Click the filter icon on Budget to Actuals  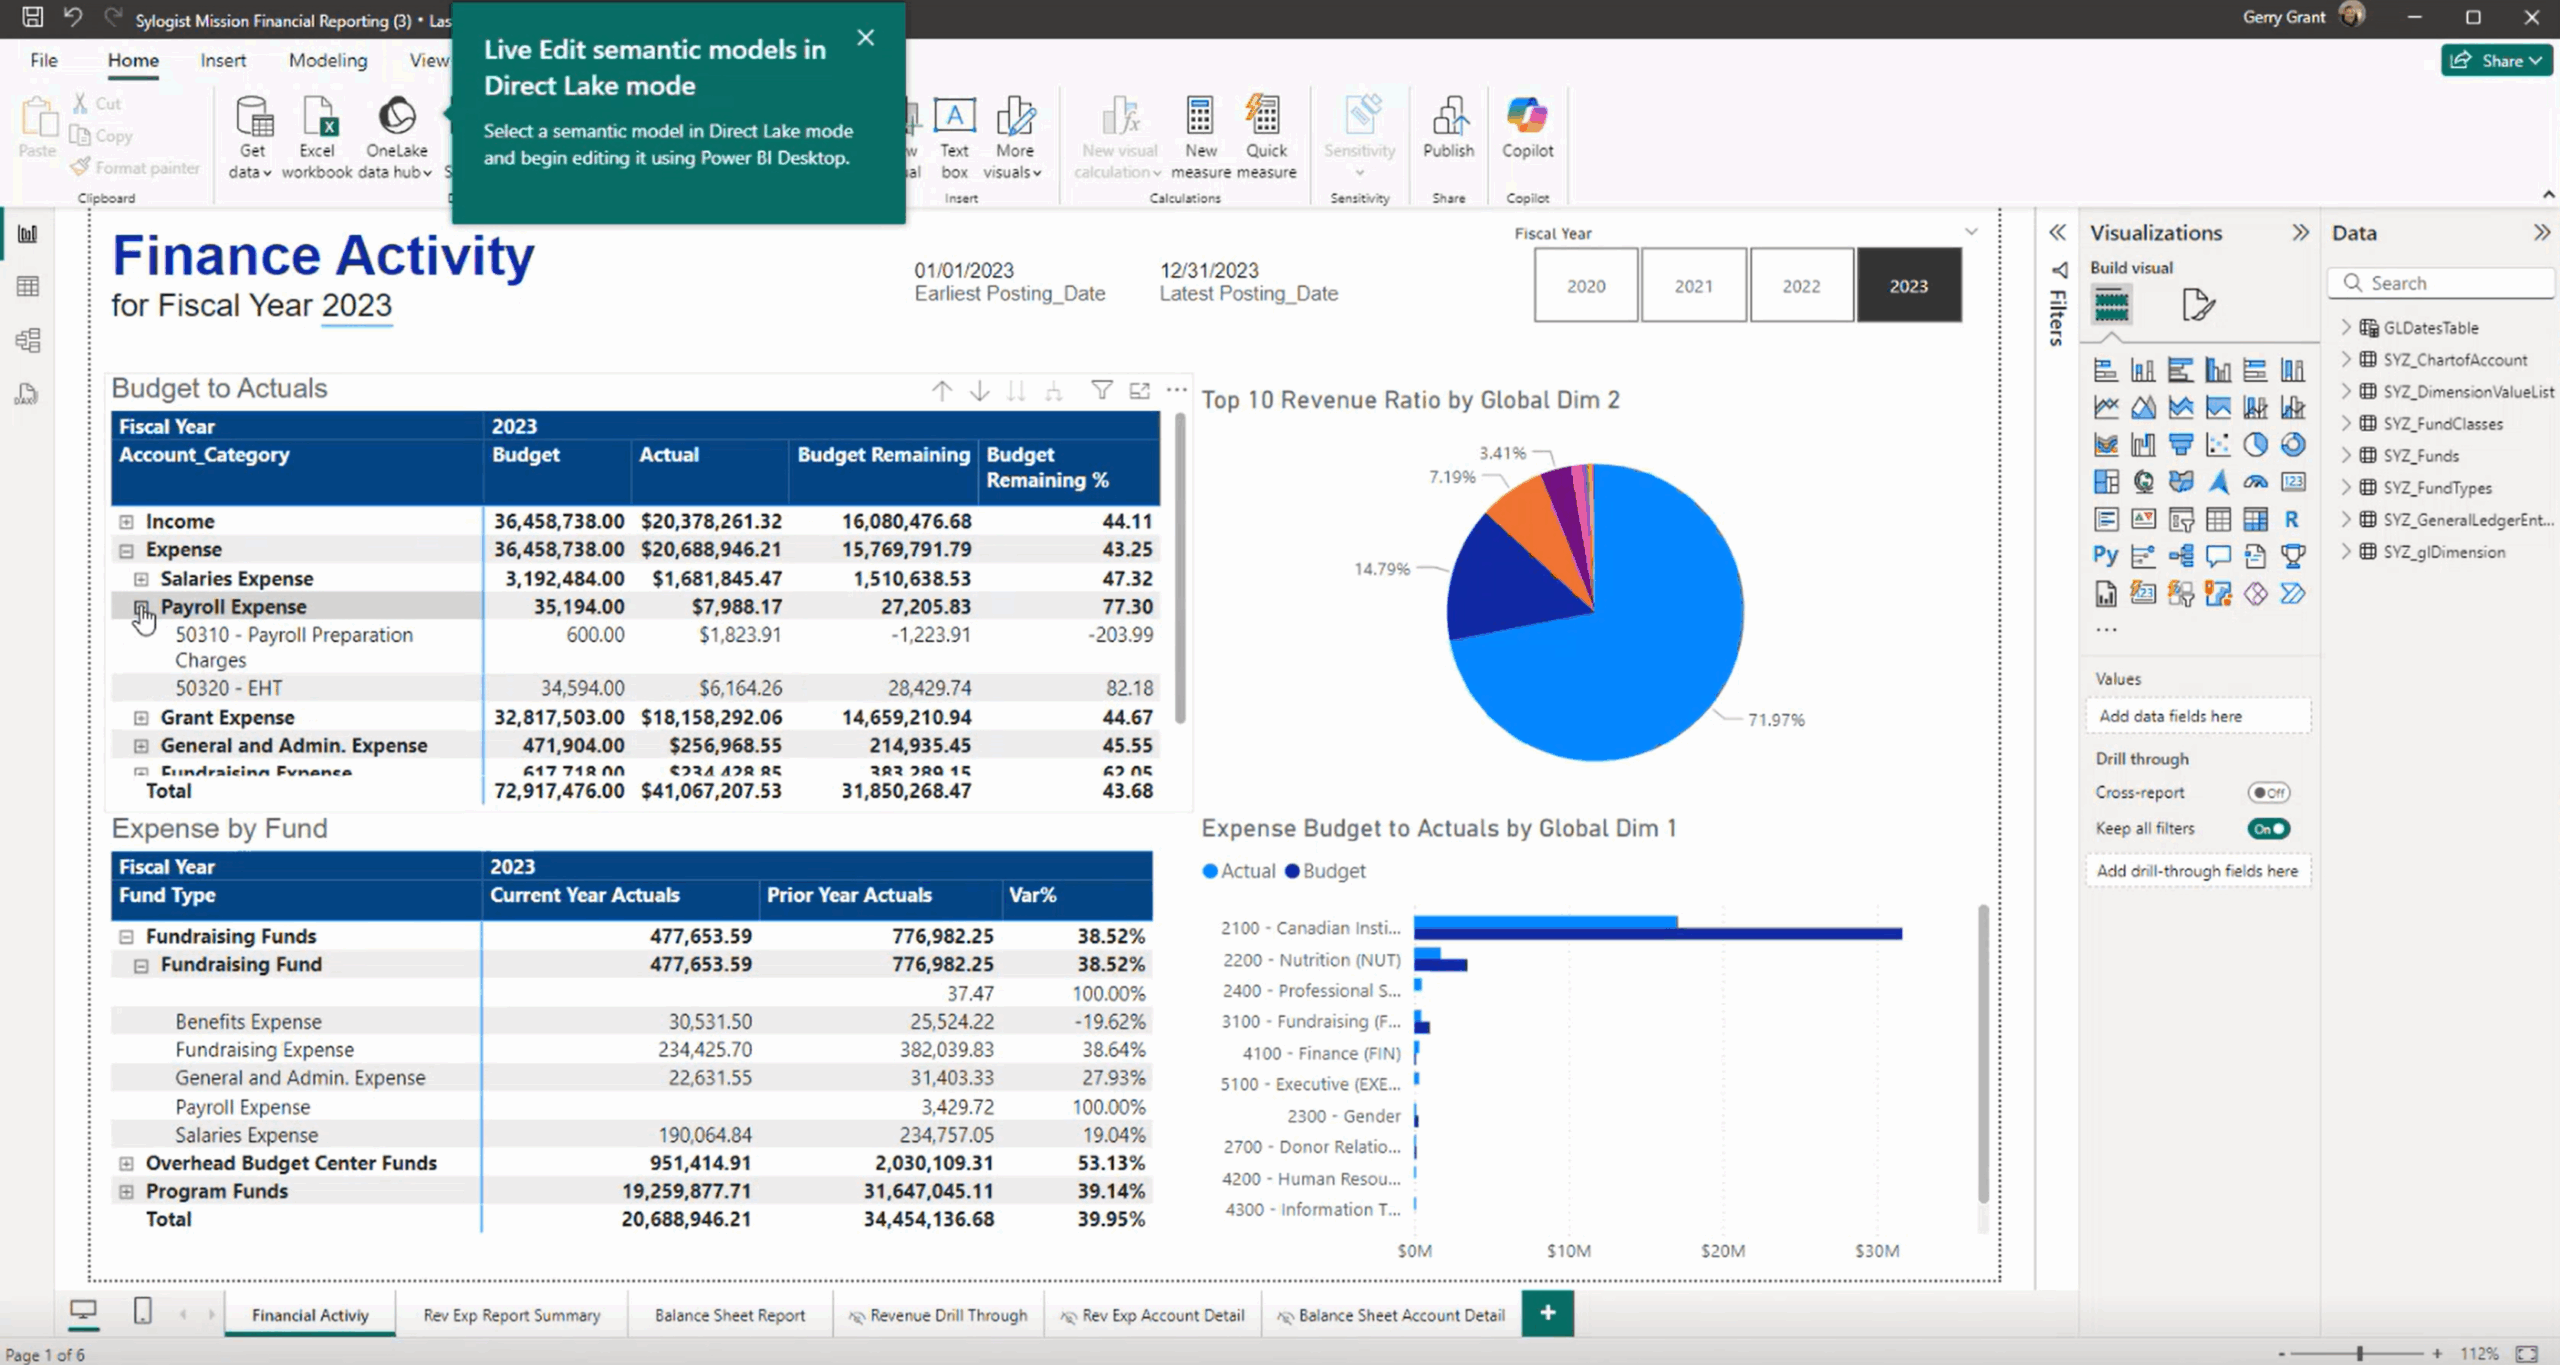(1101, 390)
